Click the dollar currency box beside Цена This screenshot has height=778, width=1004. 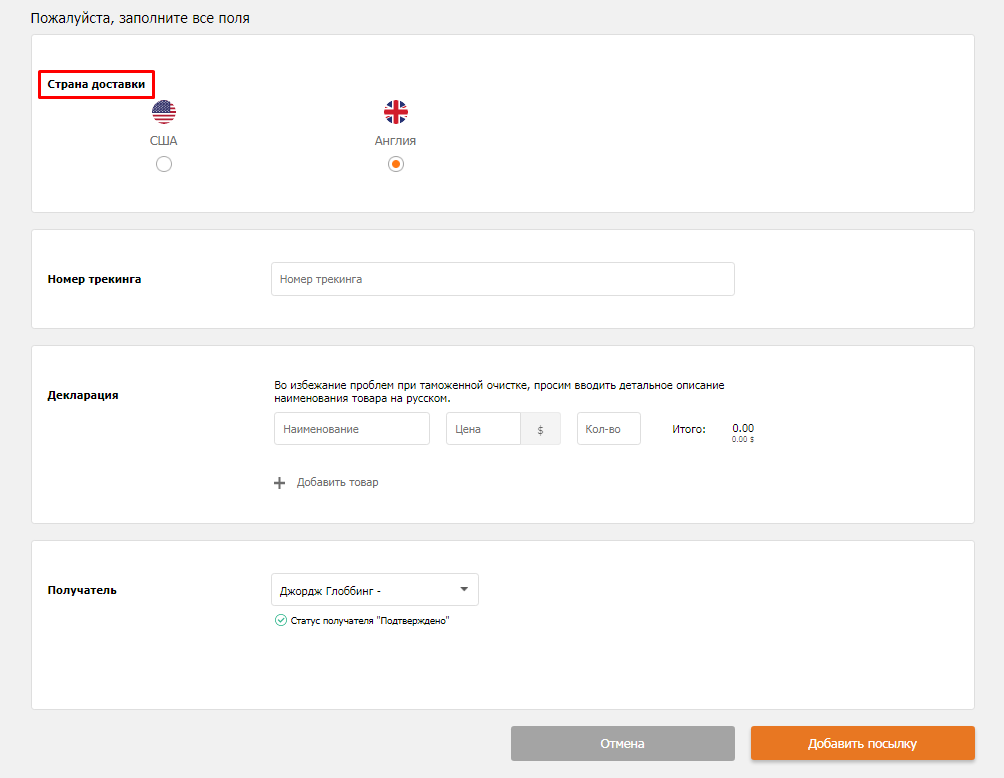540,429
